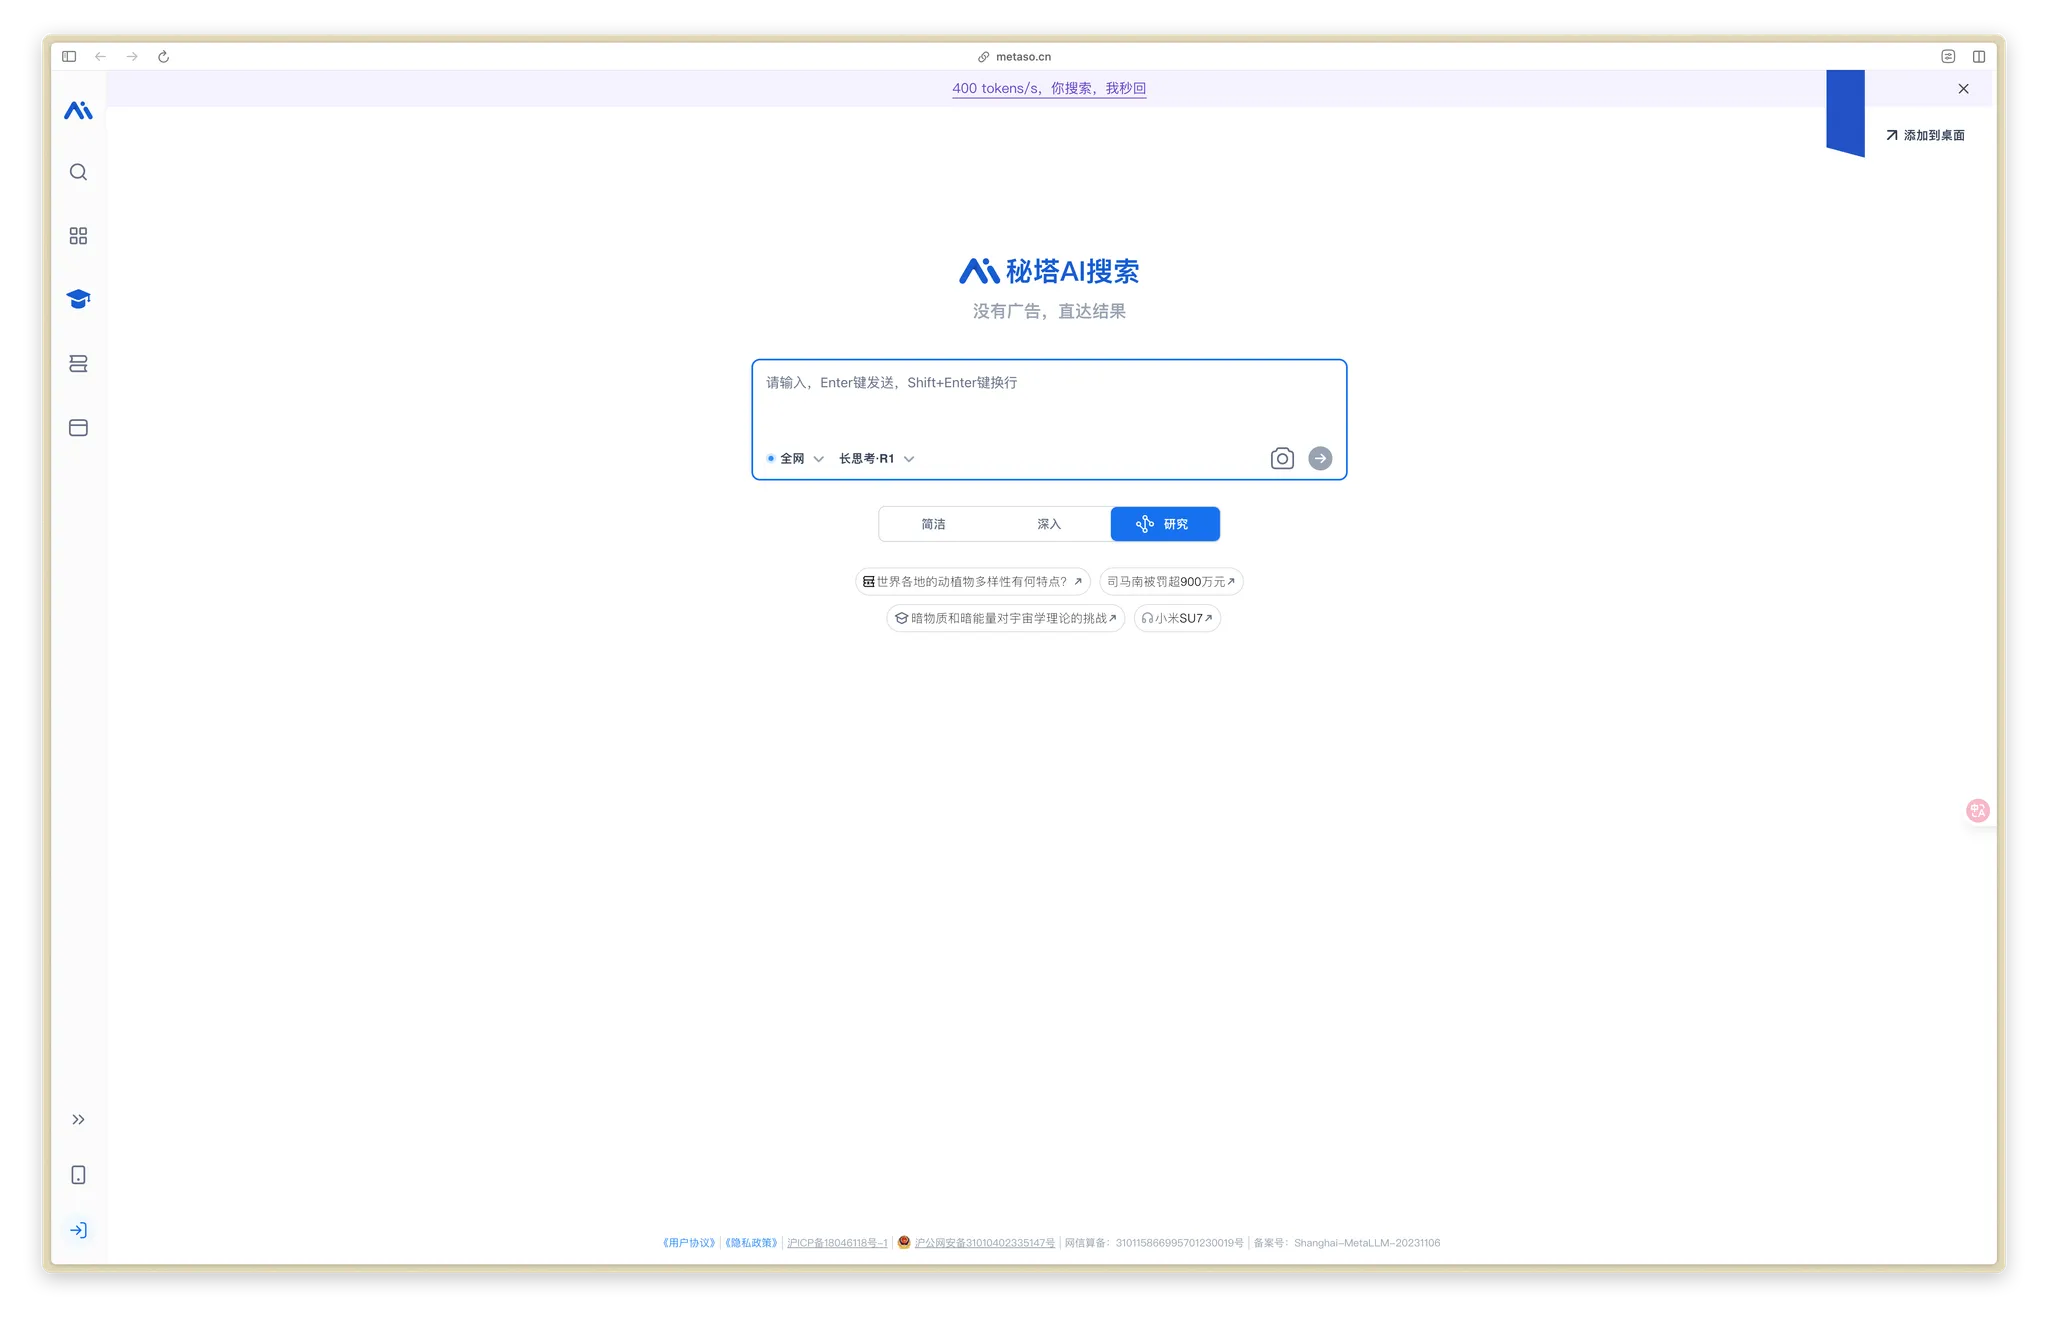Switch to the 深入 tab
This screenshot has height=1324, width=2048.
[x=1049, y=523]
